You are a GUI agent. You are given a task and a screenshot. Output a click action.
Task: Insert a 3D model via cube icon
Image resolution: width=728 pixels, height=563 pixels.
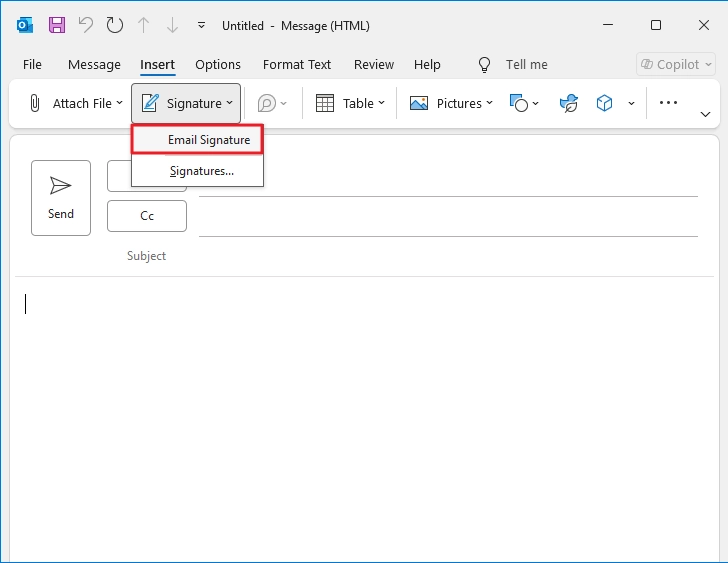[604, 103]
